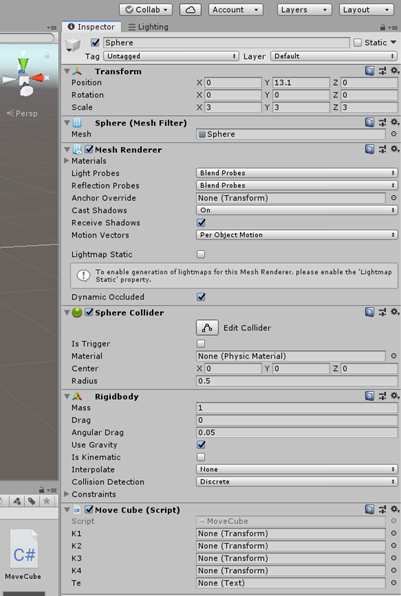This screenshot has height=596, width=401.
Task: Toggle Receive Shadows checkbox
Action: click(201, 222)
